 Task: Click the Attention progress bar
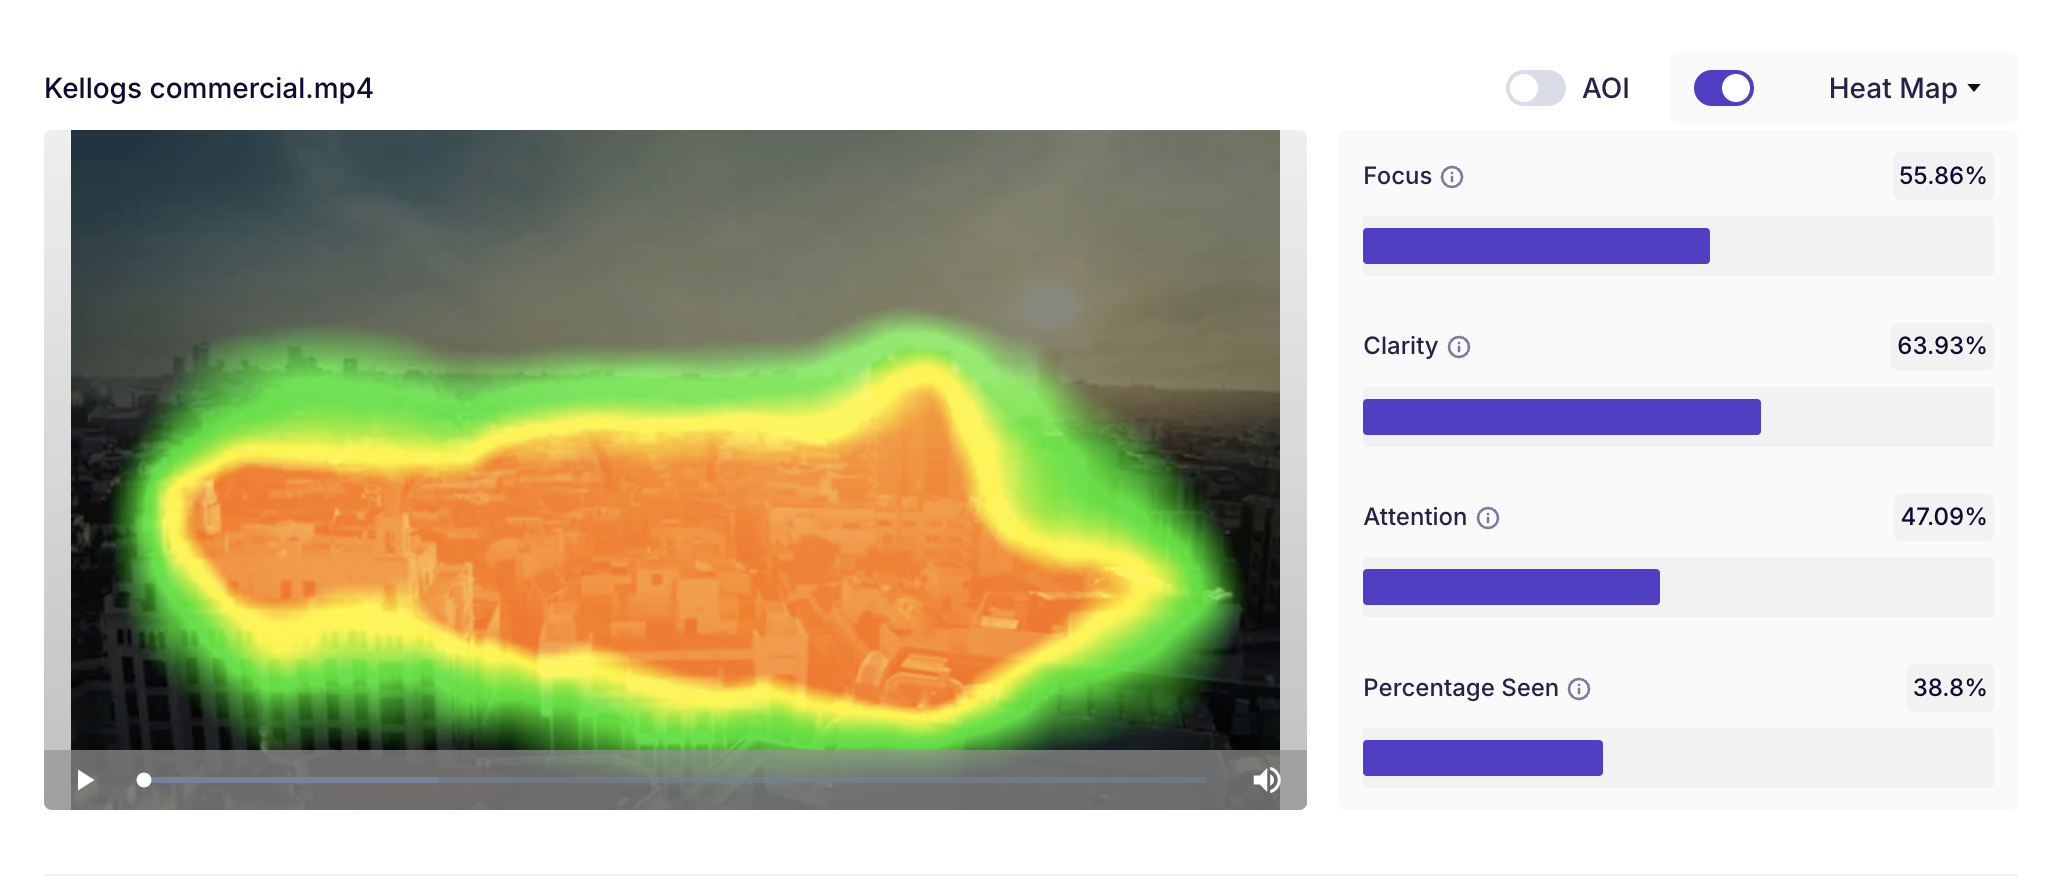click(x=1678, y=587)
